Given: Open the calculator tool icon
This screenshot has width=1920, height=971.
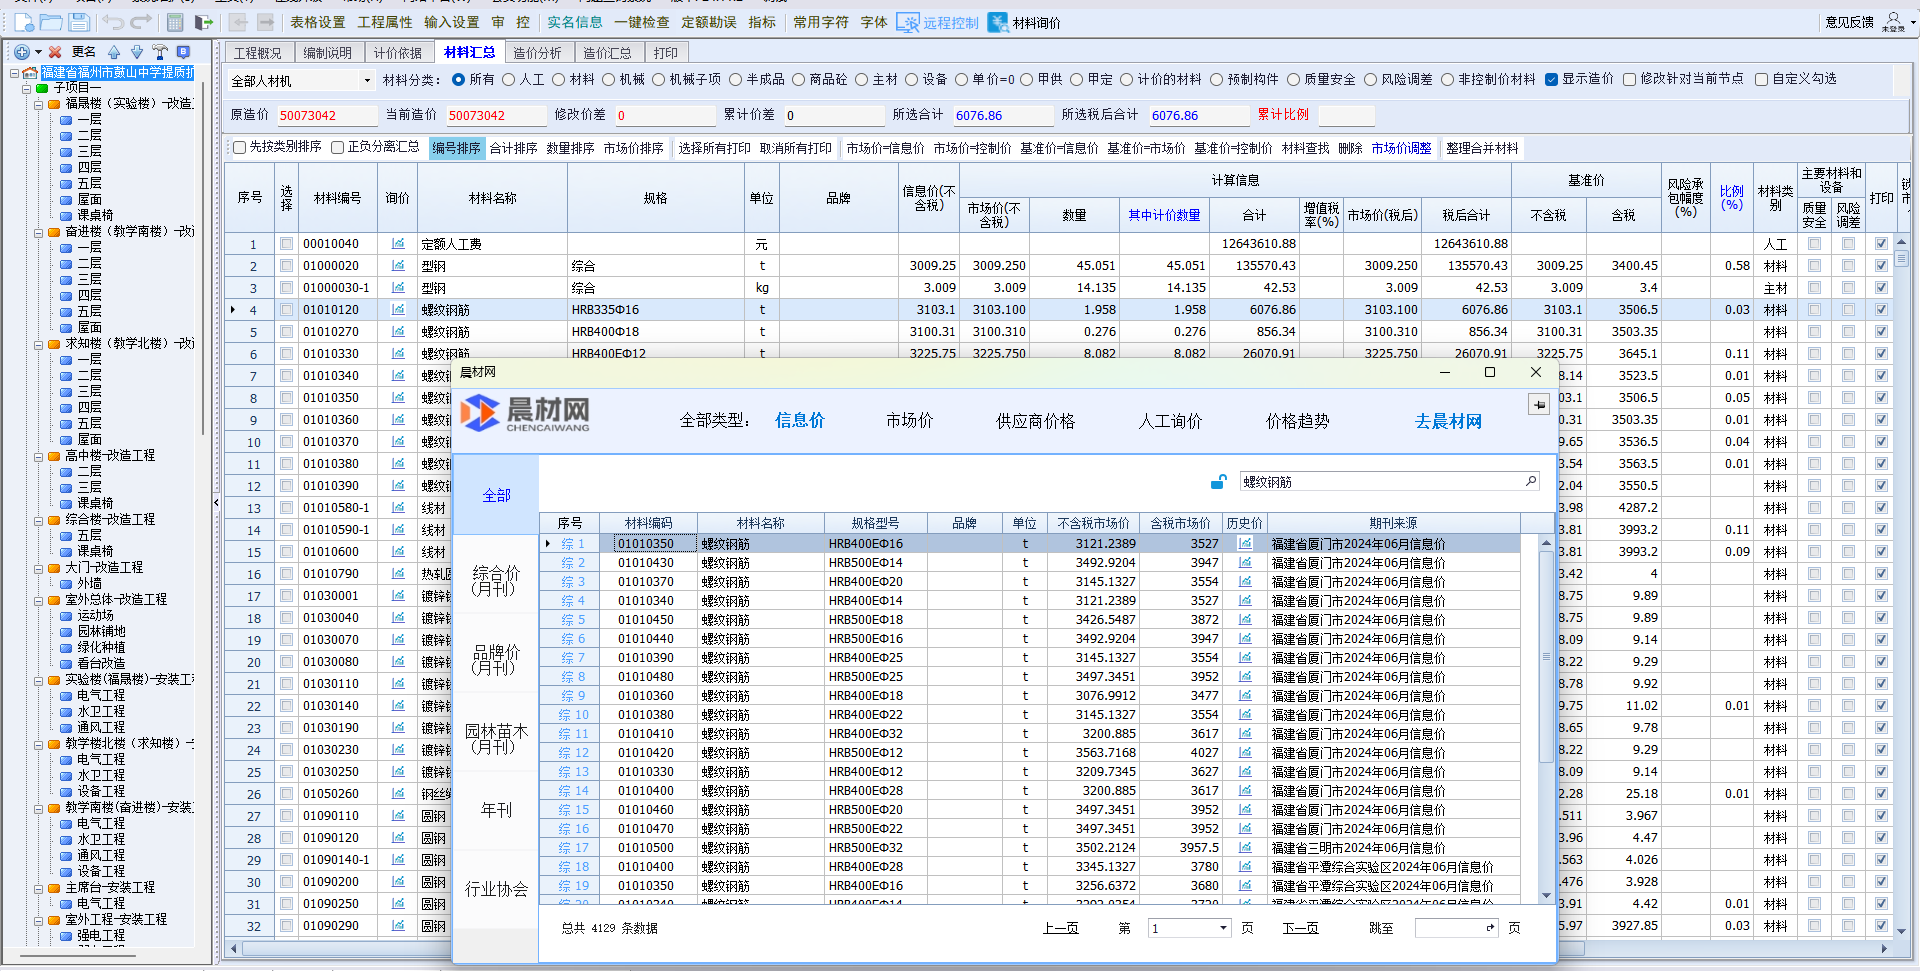Looking at the screenshot, I should point(175,22).
